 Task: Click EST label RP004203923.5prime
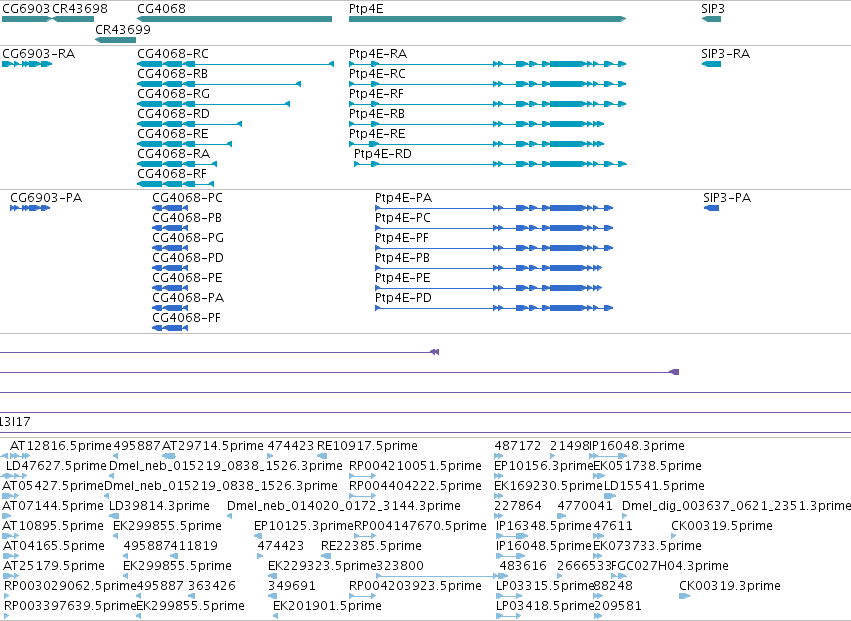[415, 587]
